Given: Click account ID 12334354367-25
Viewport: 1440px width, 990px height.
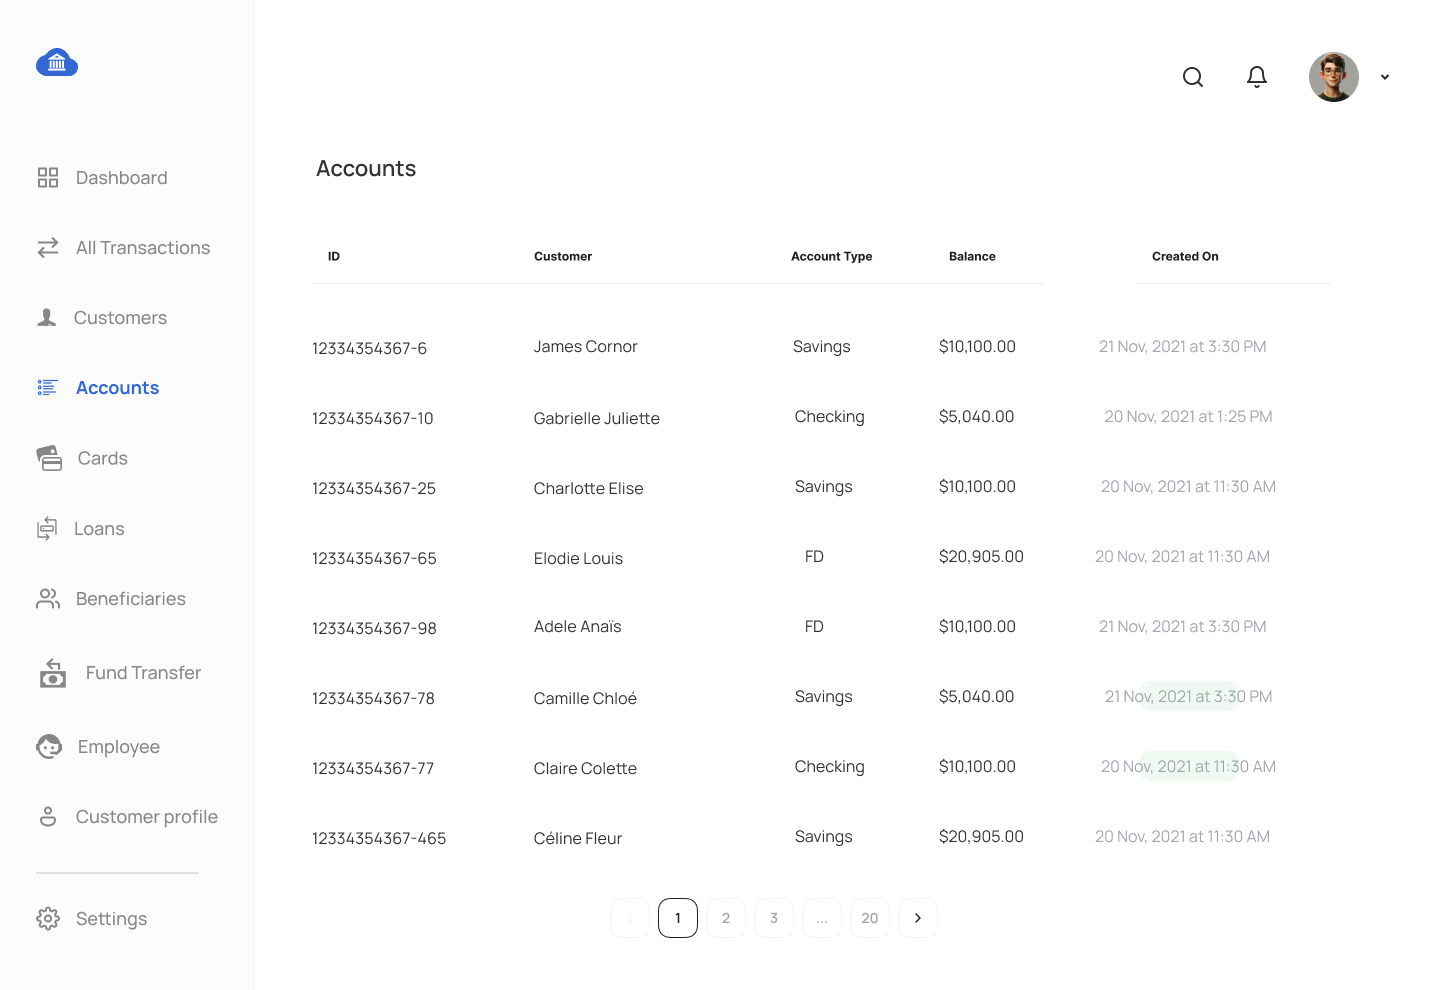Looking at the screenshot, I should [374, 489].
